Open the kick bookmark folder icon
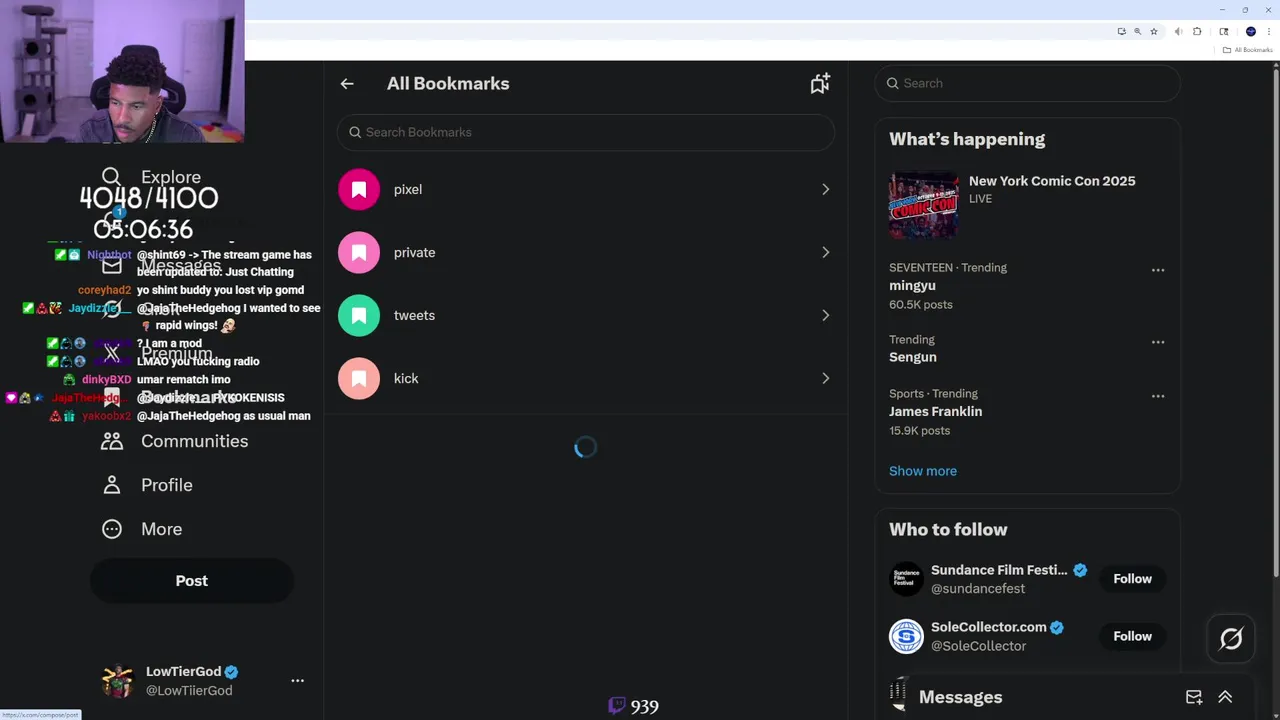1280x720 pixels. (x=359, y=378)
